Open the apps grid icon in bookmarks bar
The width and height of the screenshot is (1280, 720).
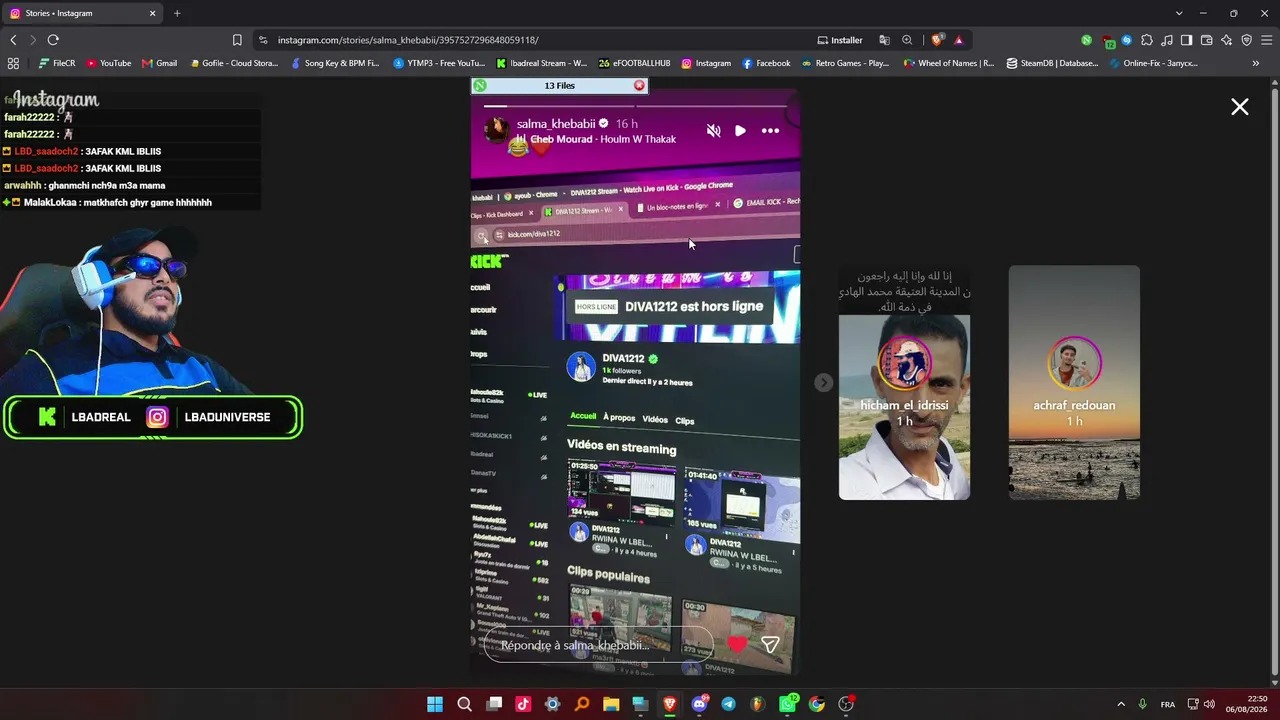pos(13,63)
